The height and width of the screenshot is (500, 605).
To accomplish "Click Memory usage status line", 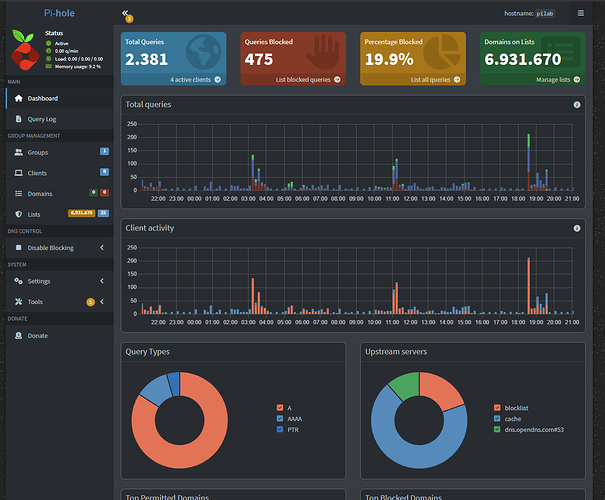I will point(73,67).
